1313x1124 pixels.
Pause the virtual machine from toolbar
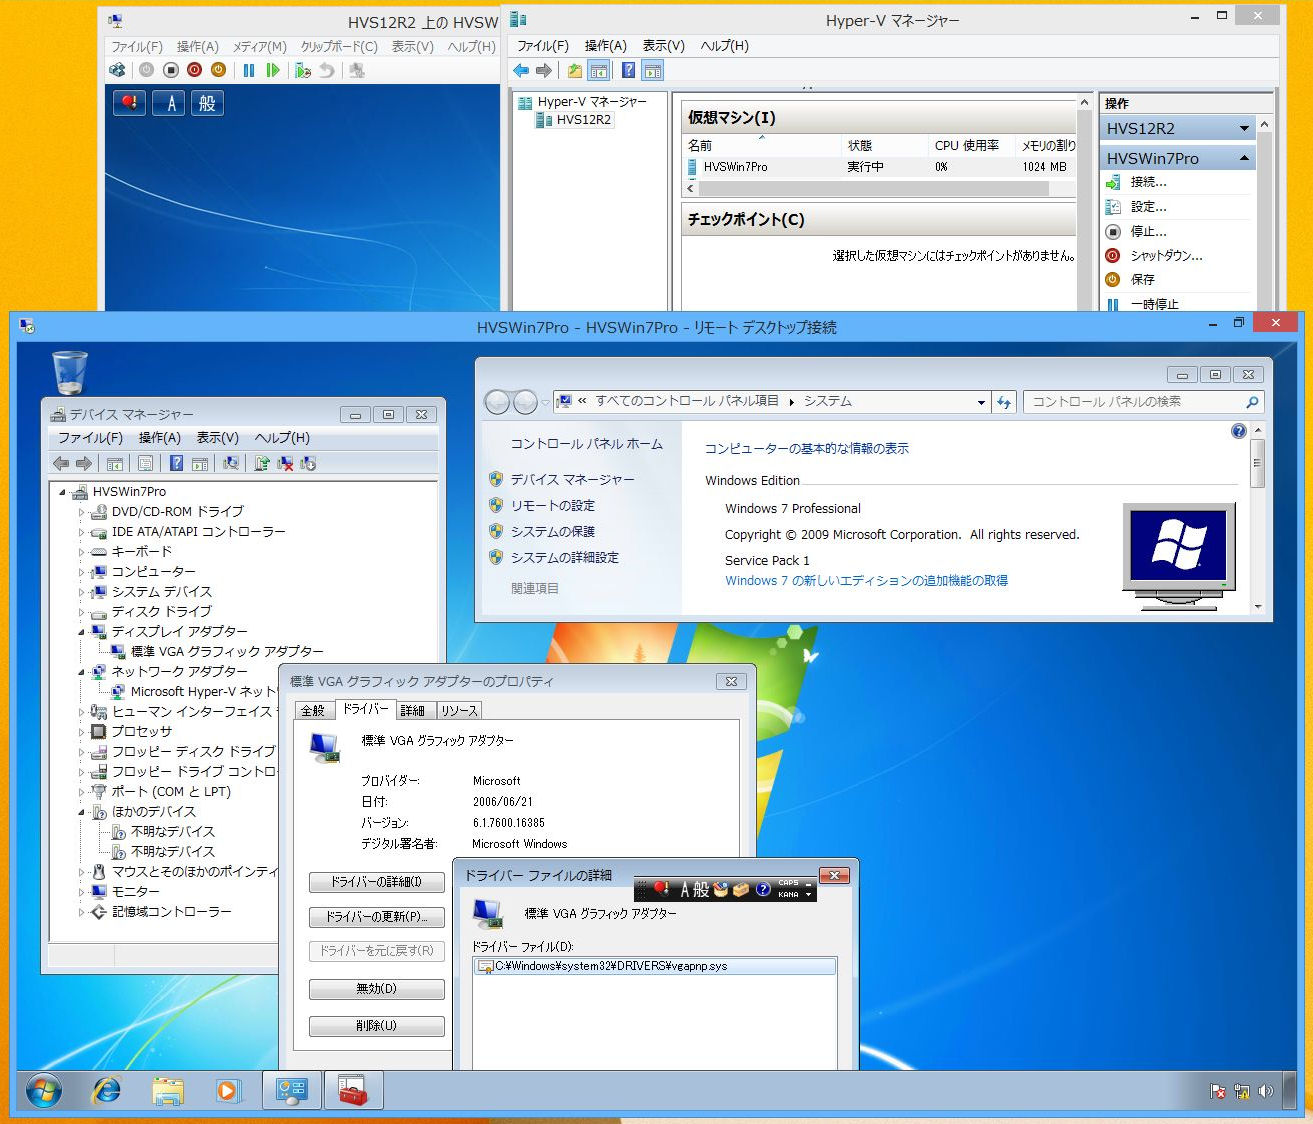tap(249, 70)
